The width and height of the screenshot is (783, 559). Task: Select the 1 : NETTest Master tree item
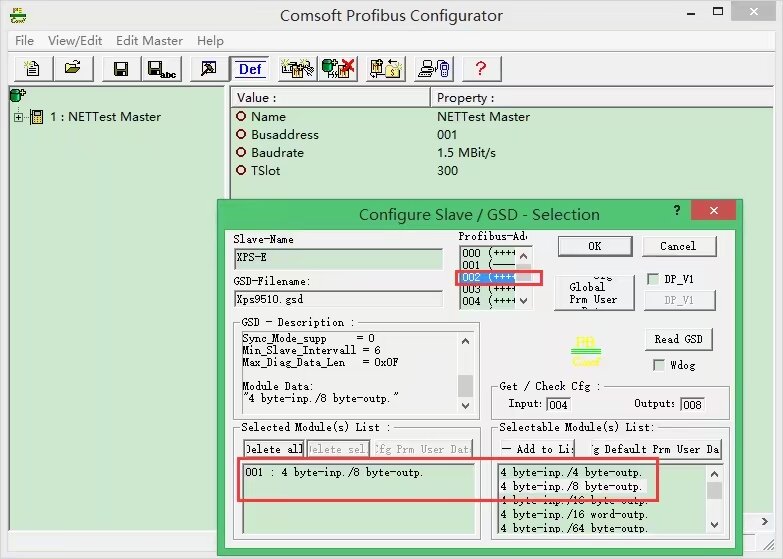(x=105, y=117)
